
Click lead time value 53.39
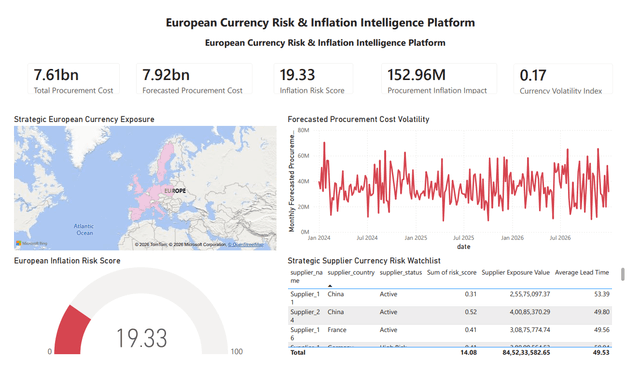(x=602, y=294)
